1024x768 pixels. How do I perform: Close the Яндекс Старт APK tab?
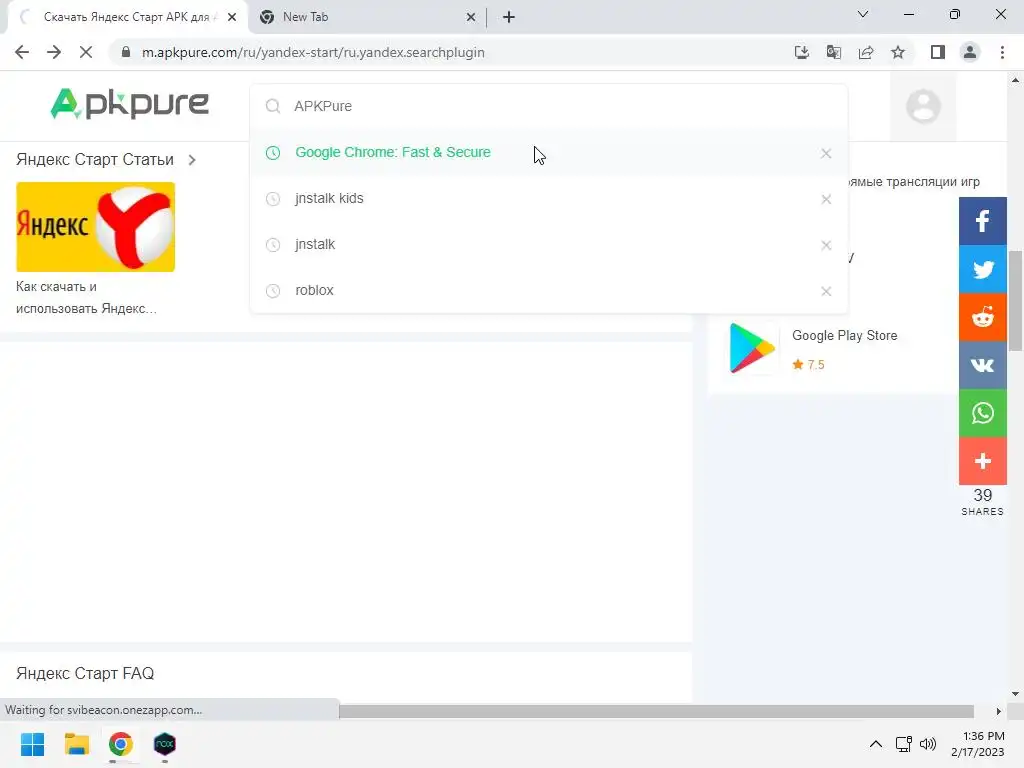tap(232, 17)
